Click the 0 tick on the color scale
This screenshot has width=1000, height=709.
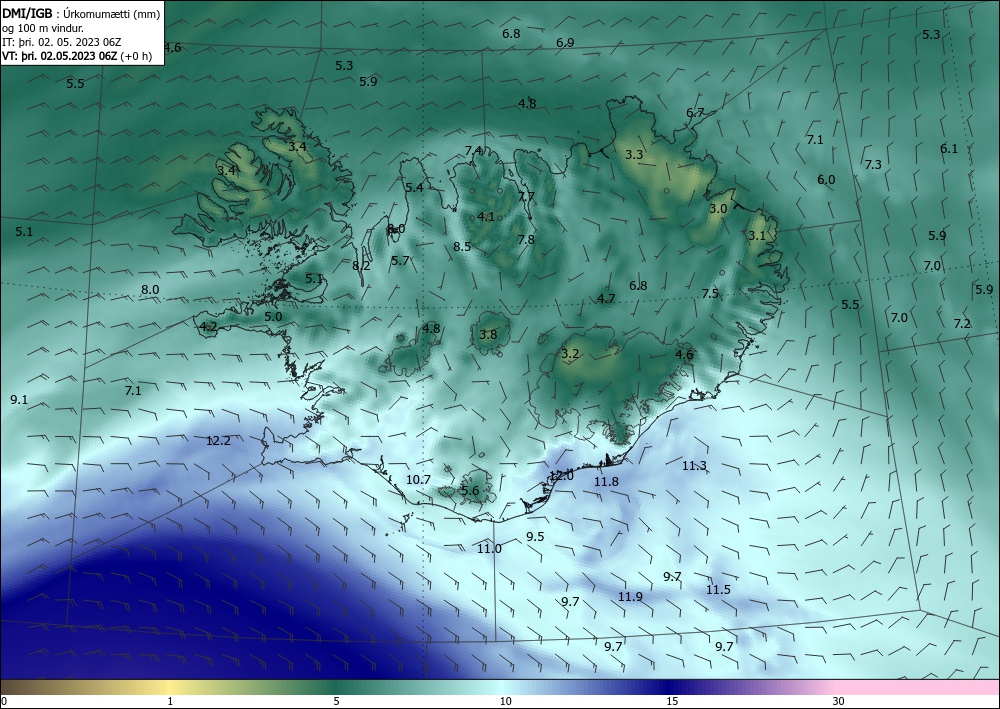[4, 702]
